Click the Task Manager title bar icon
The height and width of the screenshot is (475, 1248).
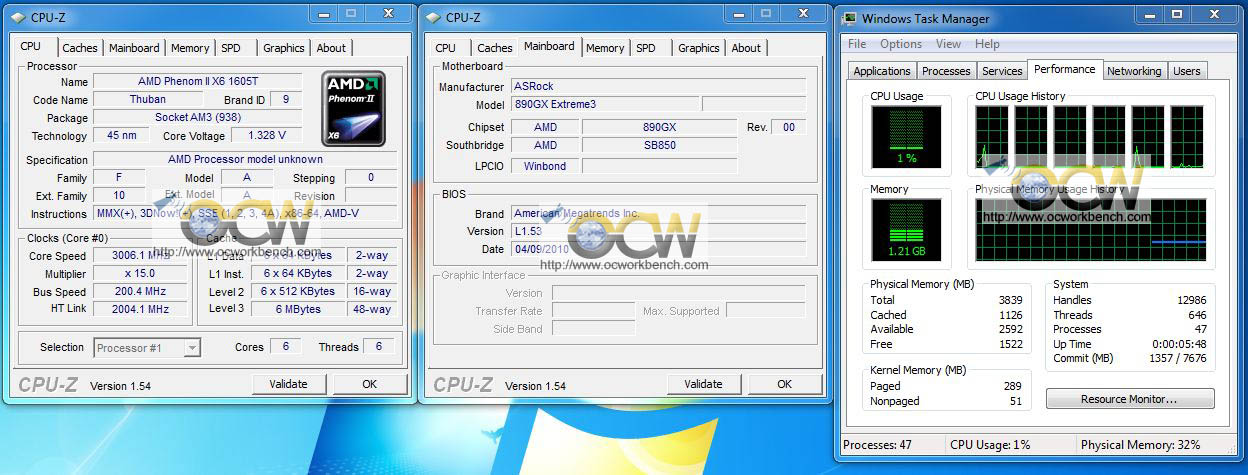tap(850, 18)
